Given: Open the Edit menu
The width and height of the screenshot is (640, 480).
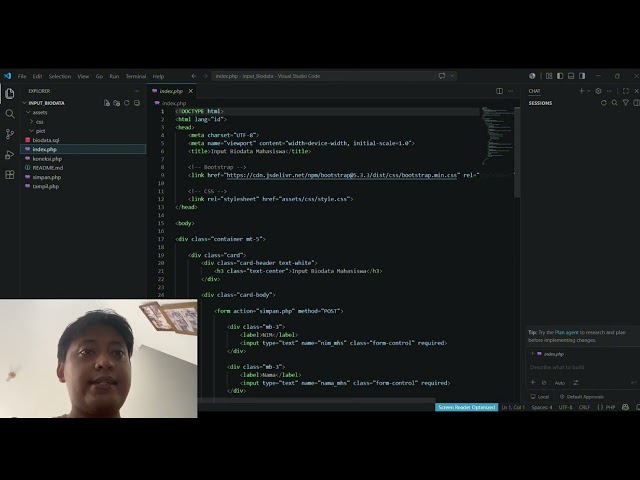Looking at the screenshot, I should 38,76.
